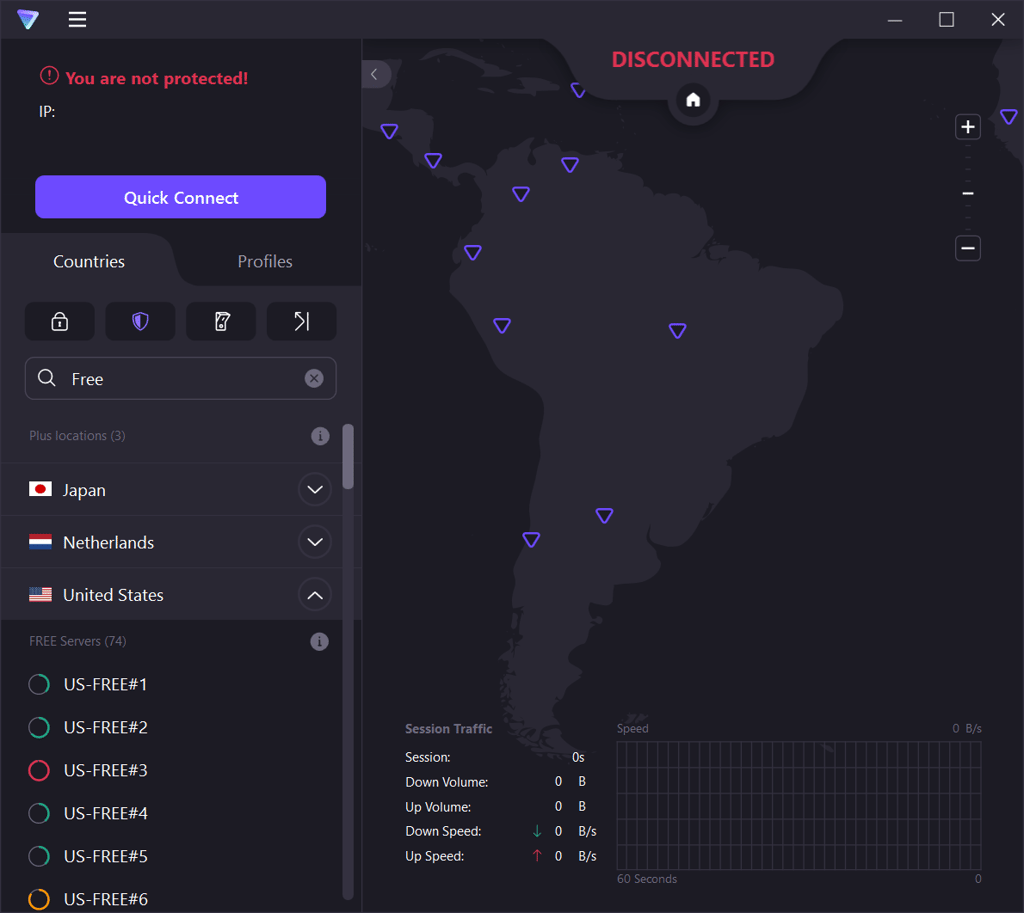Connect to US-FREE#3 server
Viewport: 1024px width, 913px height.
(x=105, y=771)
